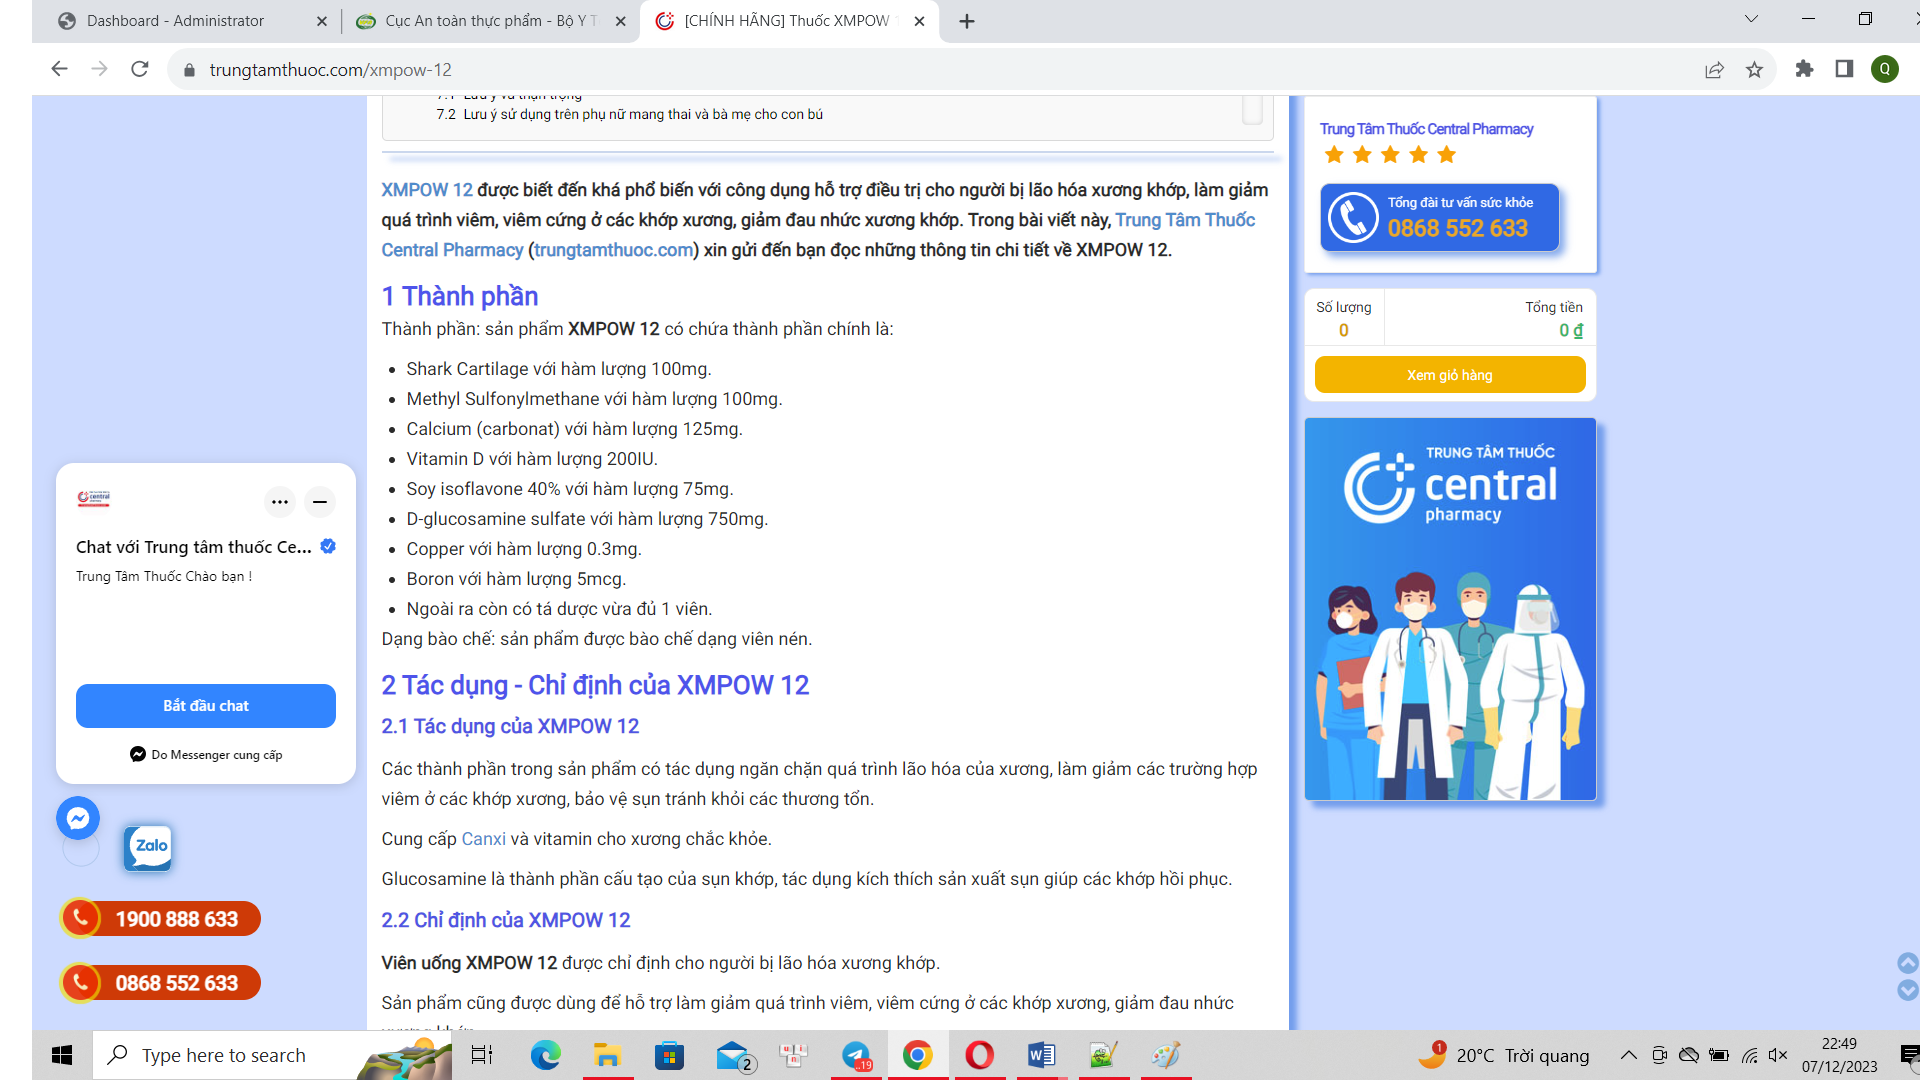Screen dimensions: 1920x1080
Task: Minimize the Messenger chat widget
Action: pyautogui.click(x=320, y=502)
